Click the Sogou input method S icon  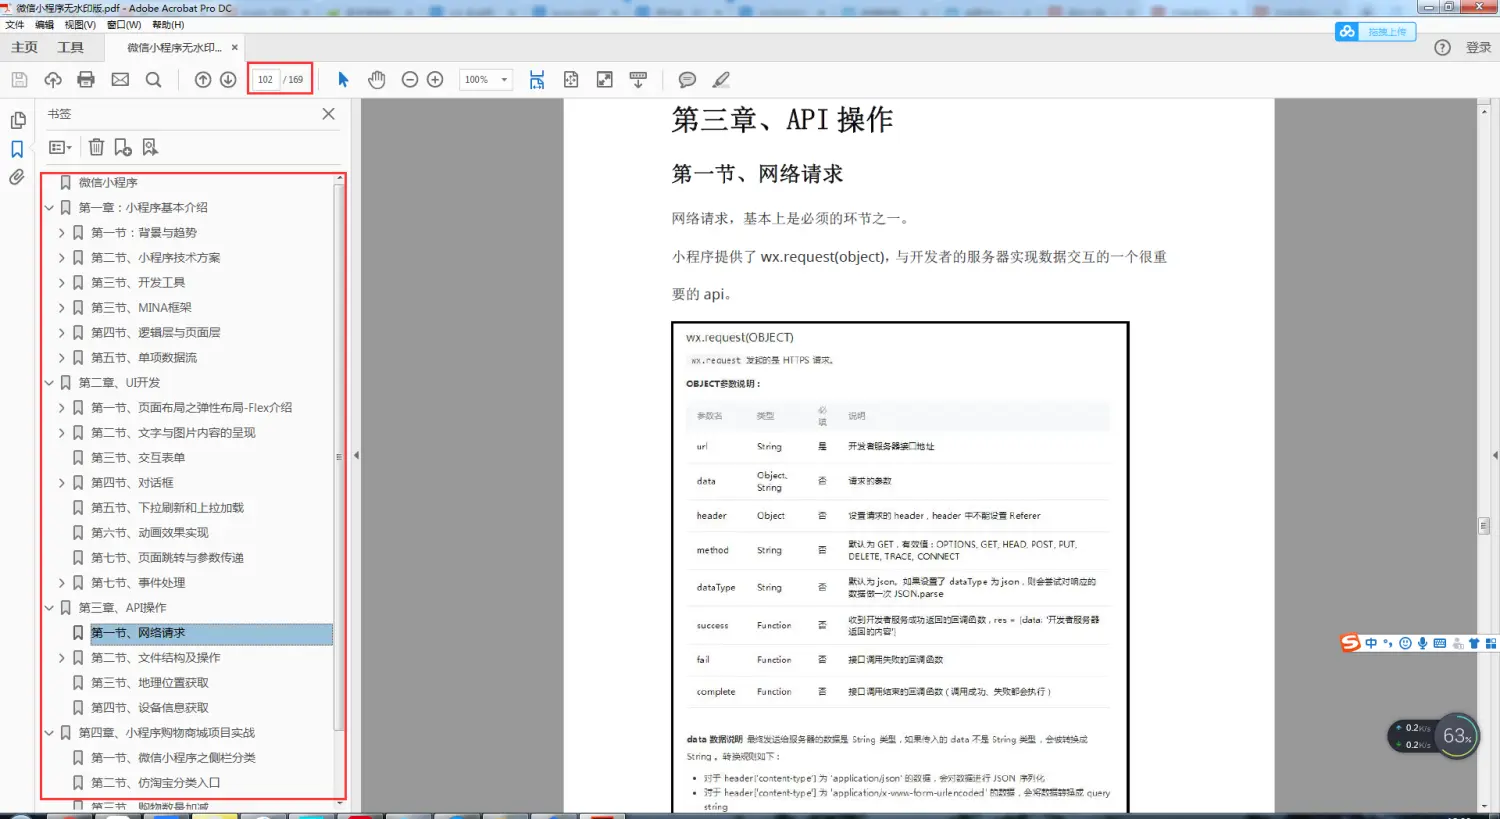coord(1351,643)
